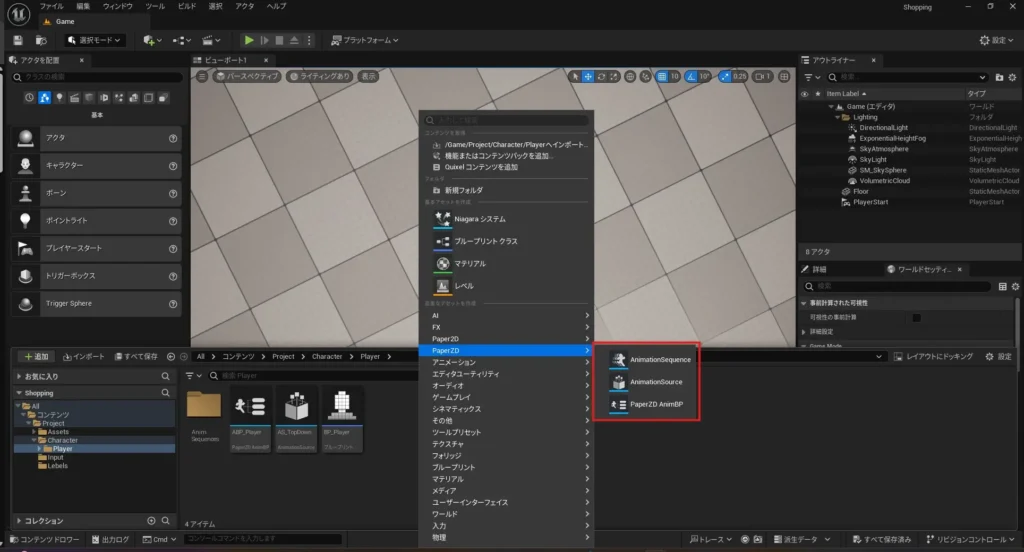Select the Trigger Sphere item

click(97, 304)
